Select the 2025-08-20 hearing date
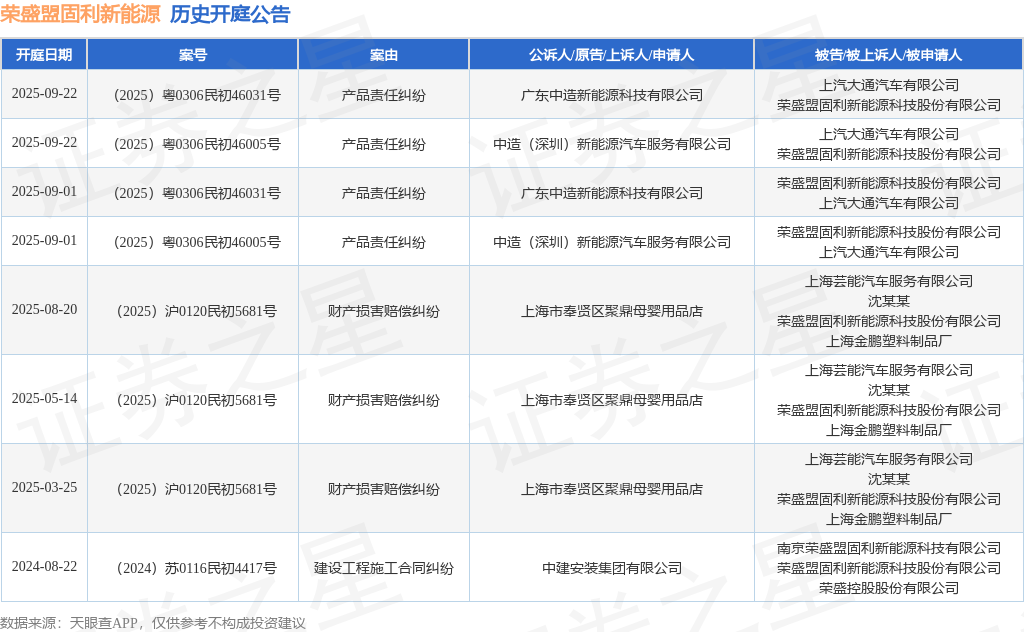 (x=44, y=309)
